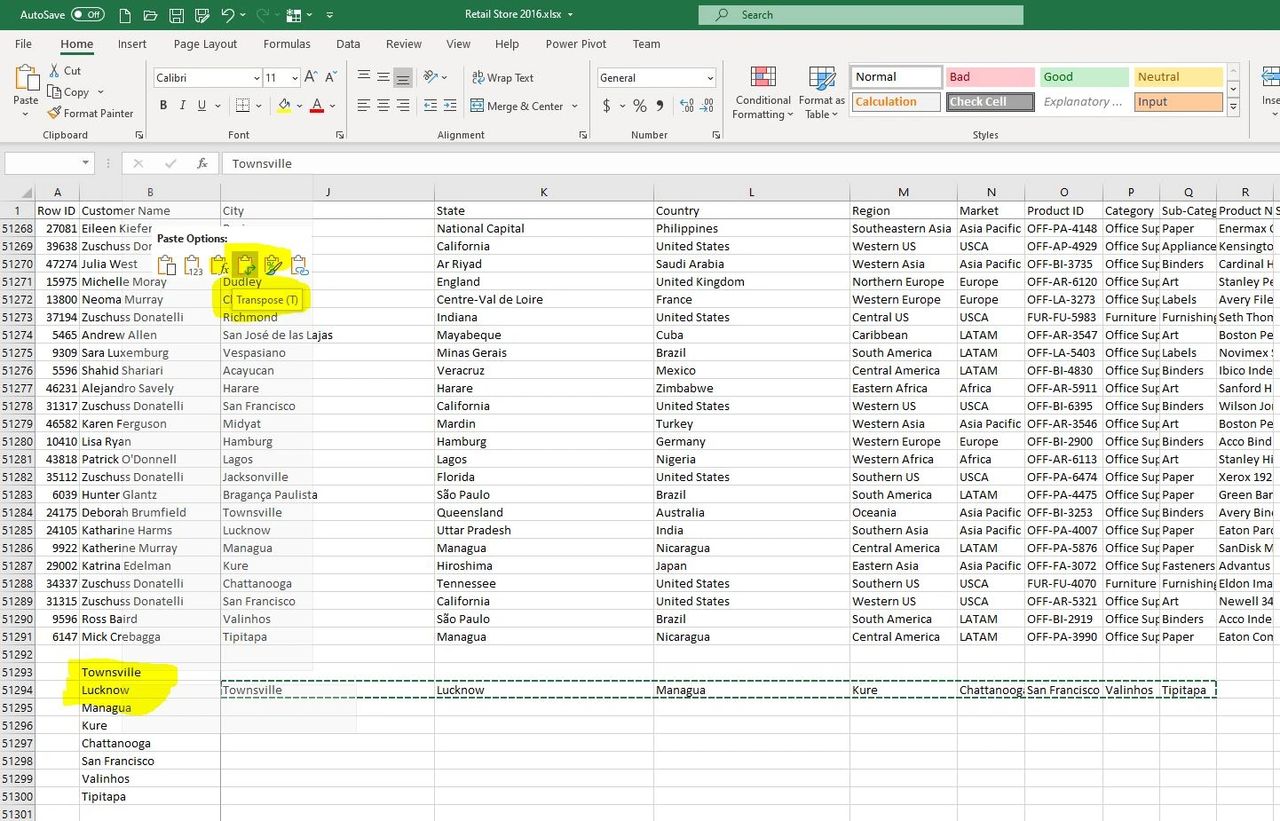Image resolution: width=1280 pixels, height=821 pixels.
Task: Click the Format Painter tool
Action: point(90,113)
